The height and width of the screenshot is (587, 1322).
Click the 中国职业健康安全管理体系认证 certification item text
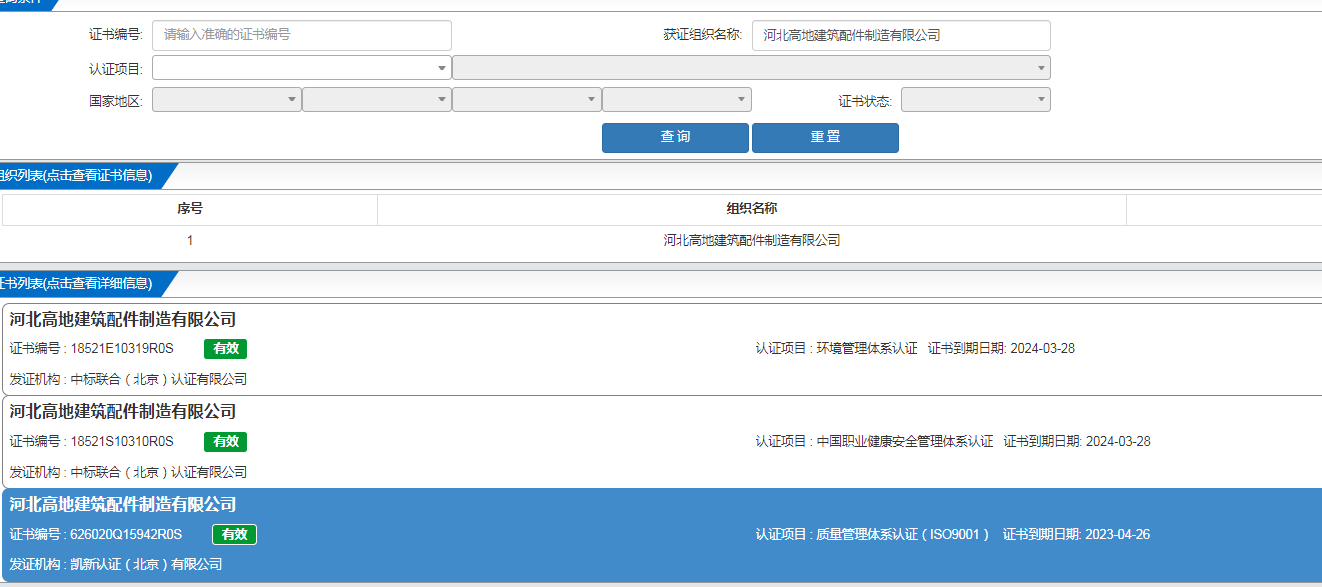(905, 441)
